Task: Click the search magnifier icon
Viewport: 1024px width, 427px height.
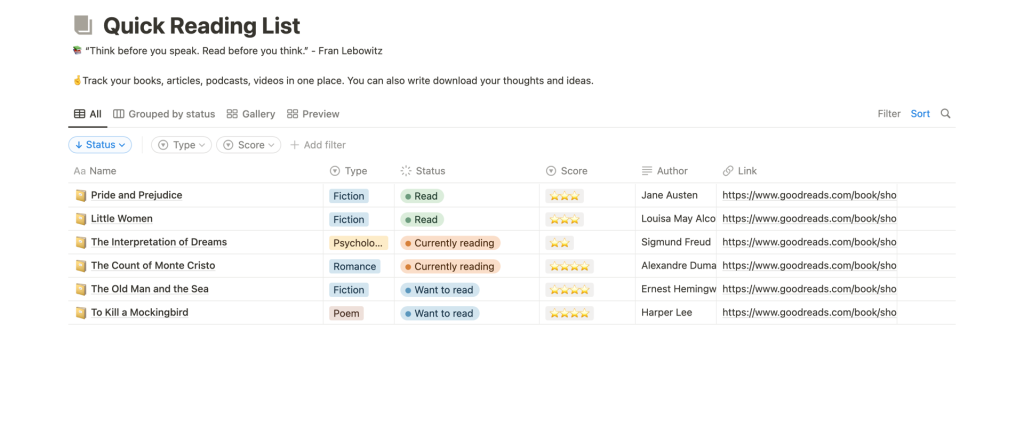Action: 946,114
